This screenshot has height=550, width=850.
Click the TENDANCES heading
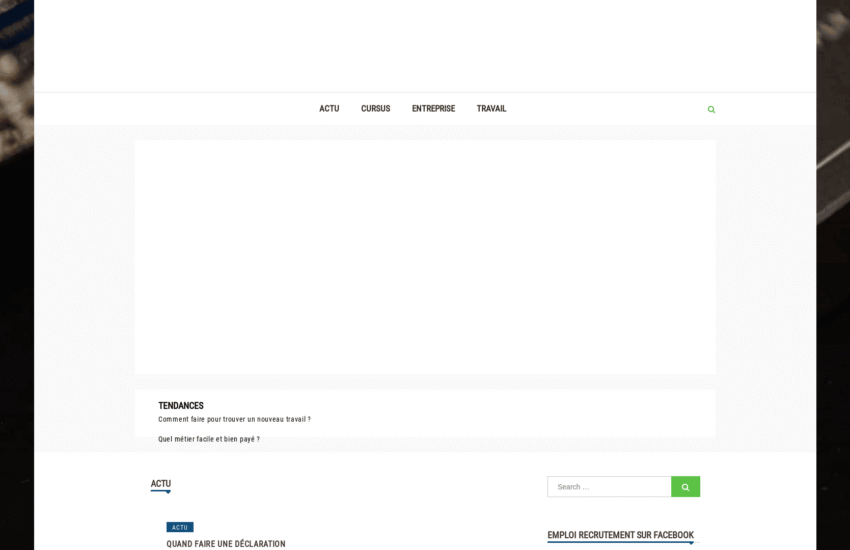click(x=181, y=405)
